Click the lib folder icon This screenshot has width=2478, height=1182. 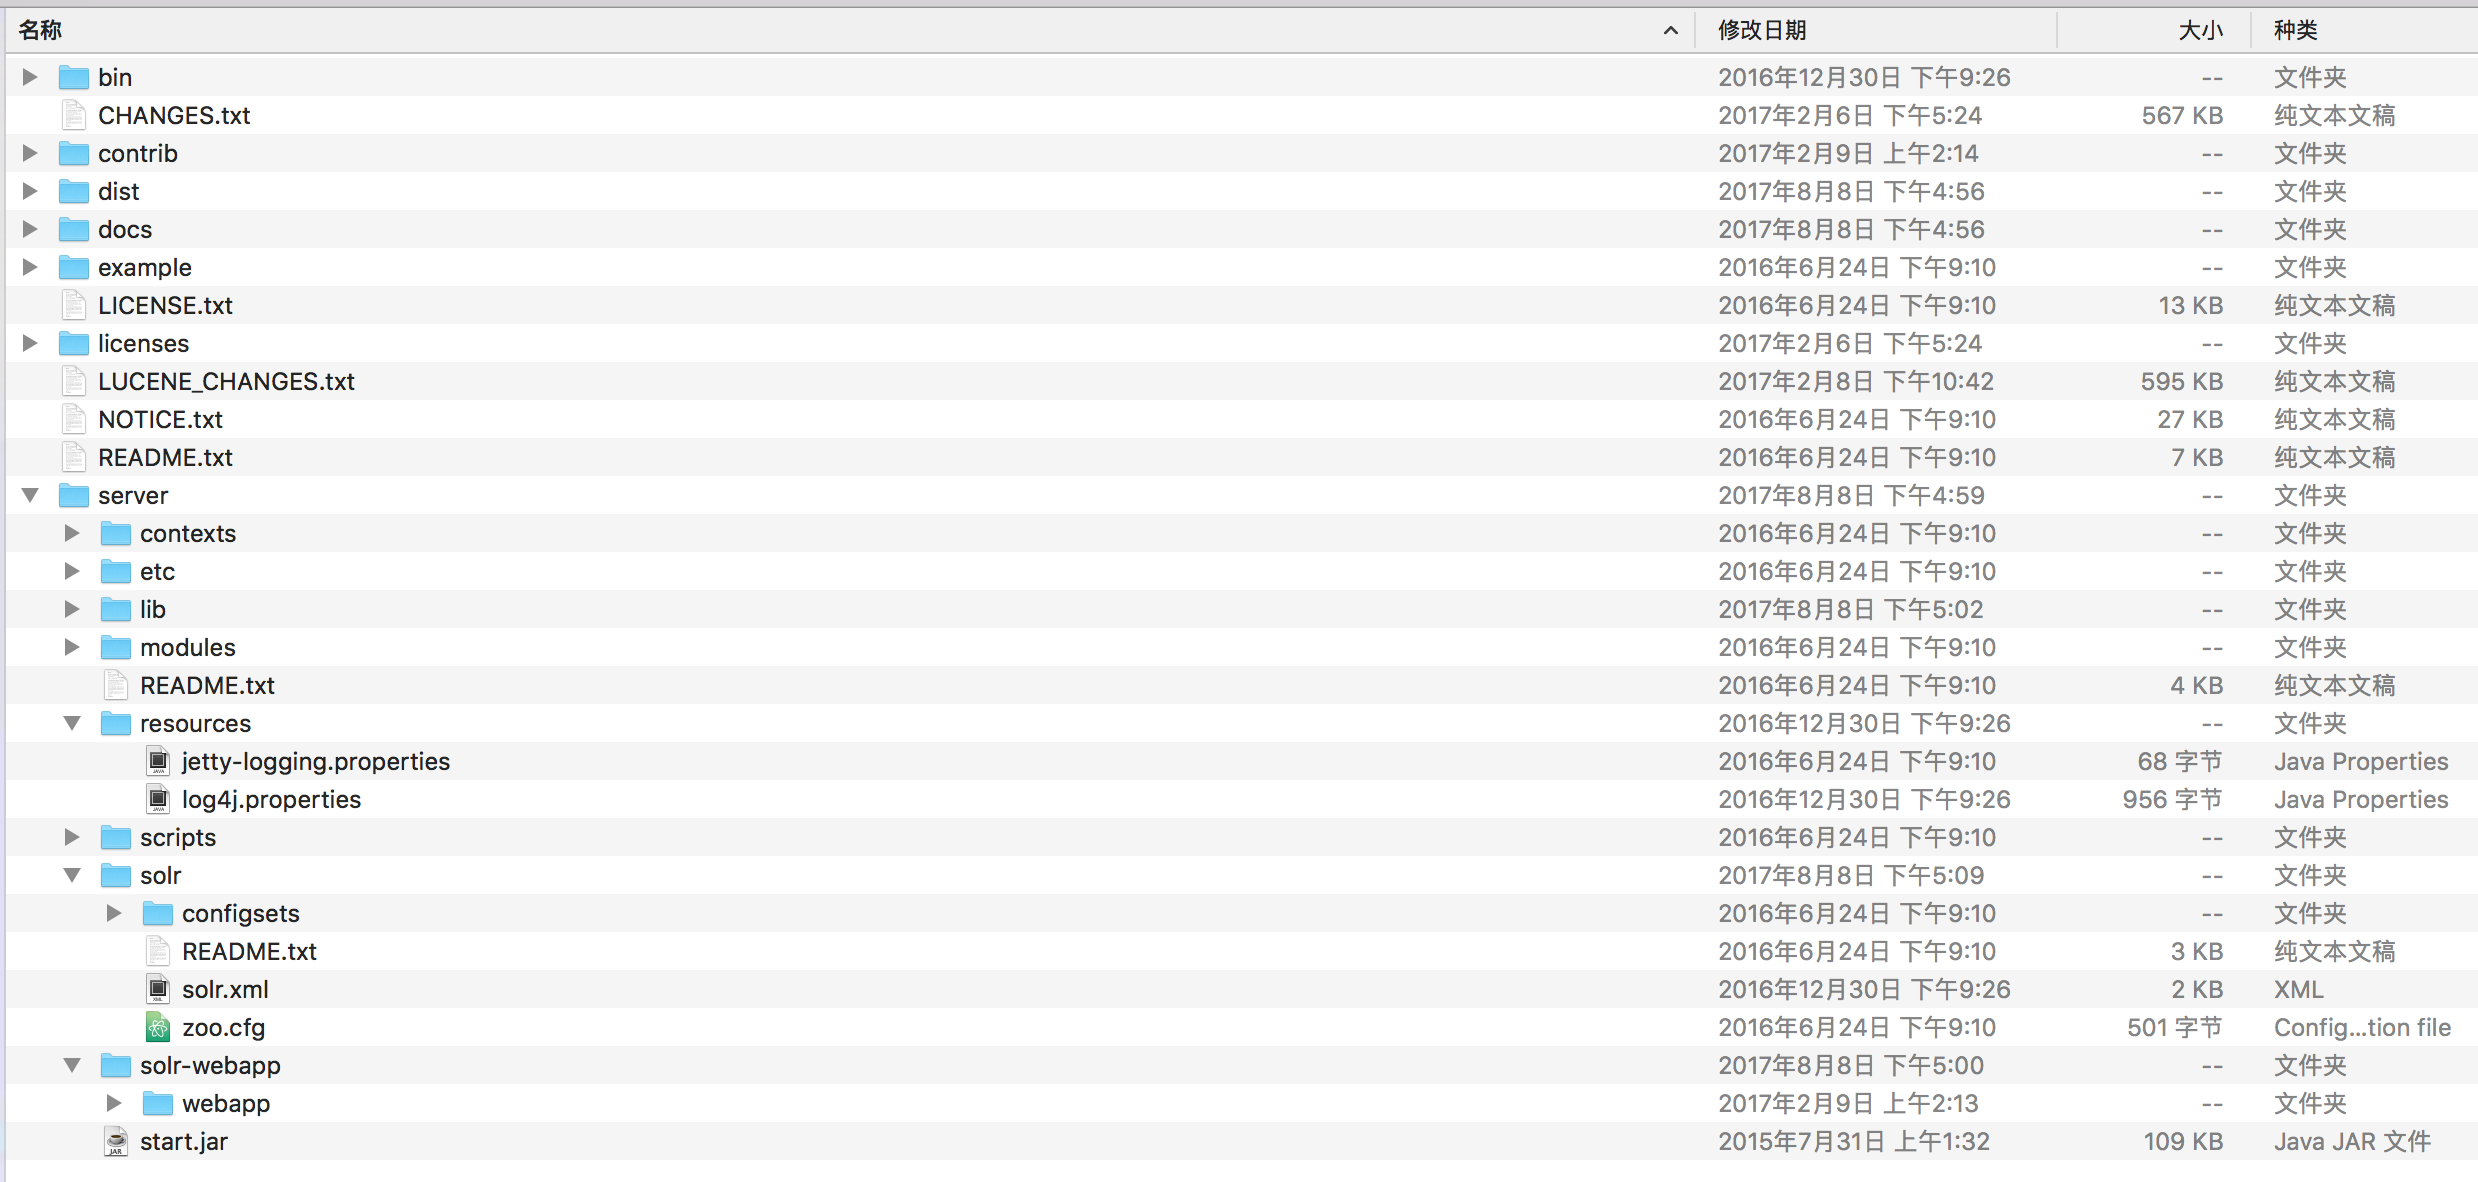115,609
